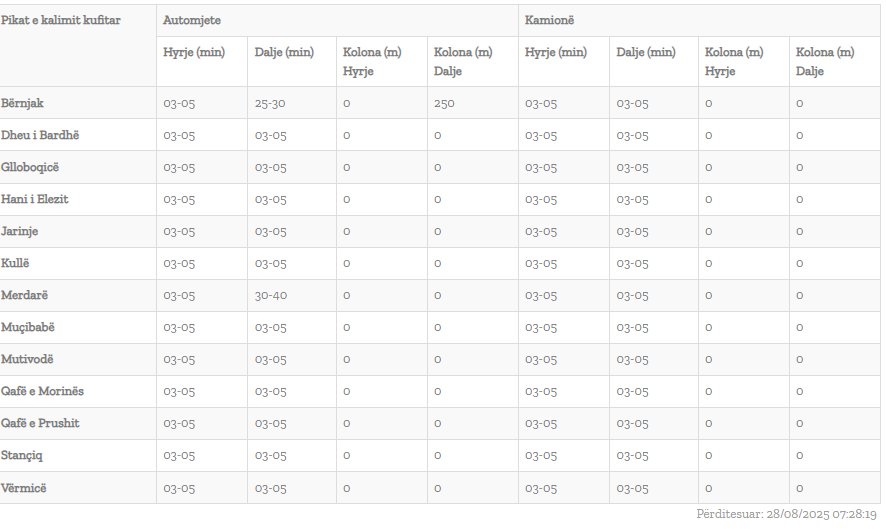The width and height of the screenshot is (886, 529).
Task: Select Dalje (min) header under Kamionë
Action: point(646,52)
